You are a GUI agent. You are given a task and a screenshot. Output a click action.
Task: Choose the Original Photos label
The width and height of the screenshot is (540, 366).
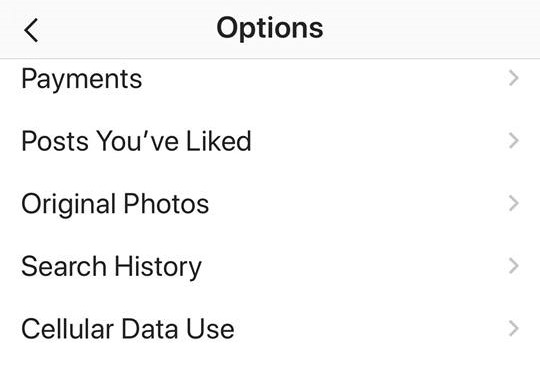115,205
